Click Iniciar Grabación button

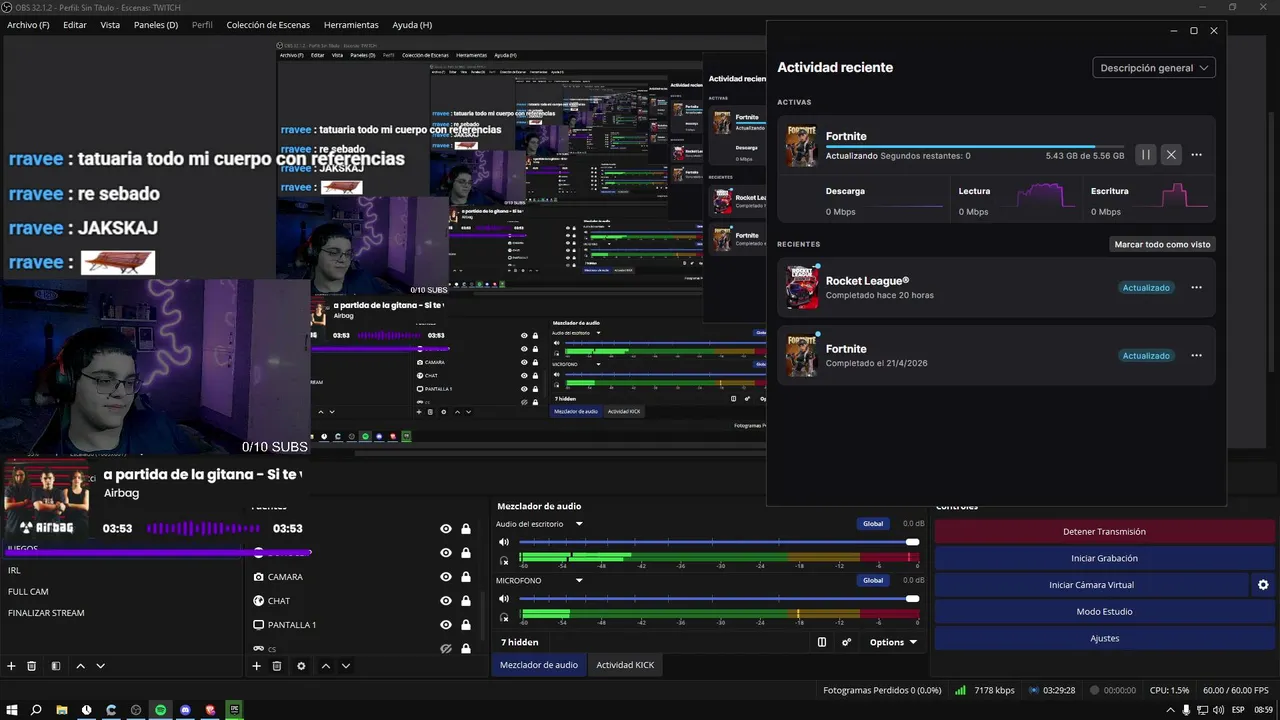click(x=1104, y=558)
